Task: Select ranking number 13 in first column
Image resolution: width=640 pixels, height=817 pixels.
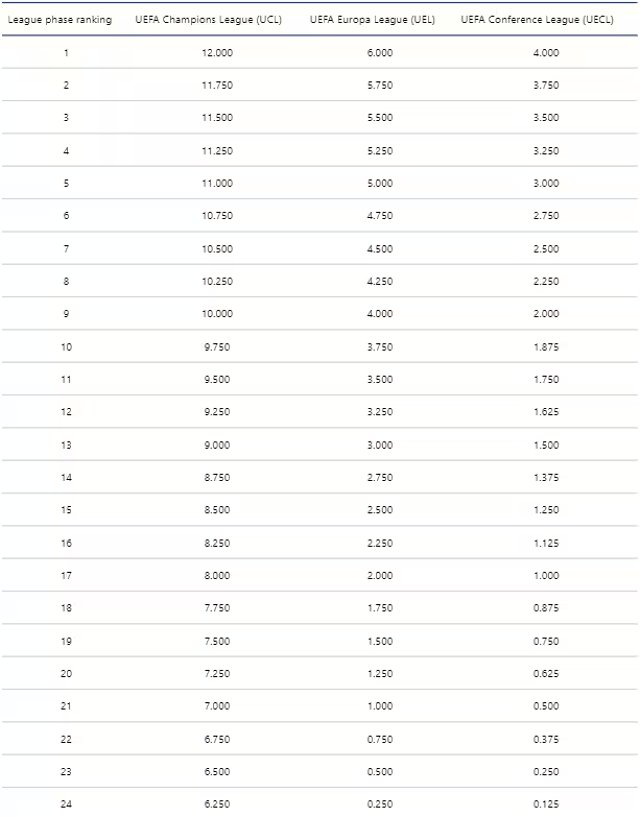Action: pyautogui.click(x=66, y=445)
